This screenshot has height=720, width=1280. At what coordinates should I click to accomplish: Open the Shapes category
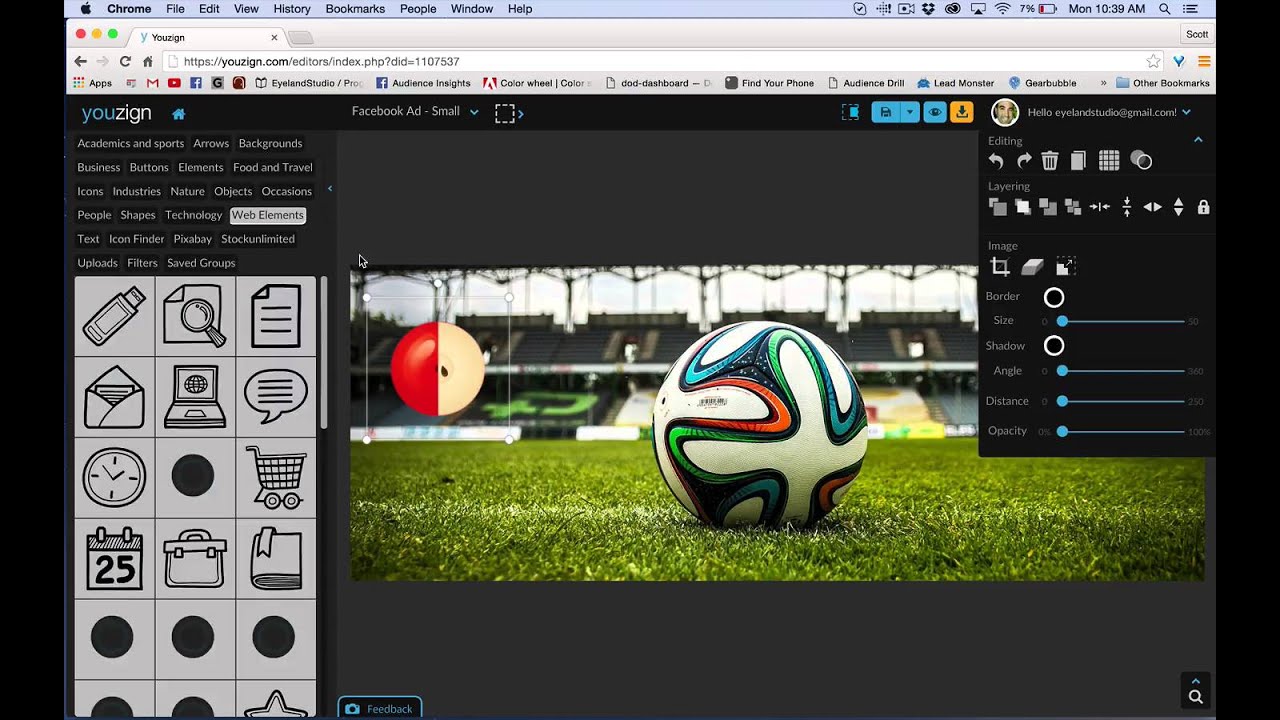138,215
